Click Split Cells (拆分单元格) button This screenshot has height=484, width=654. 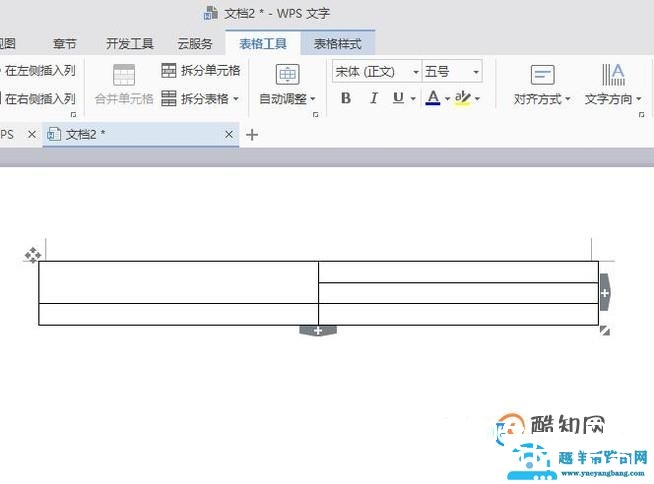click(x=201, y=71)
